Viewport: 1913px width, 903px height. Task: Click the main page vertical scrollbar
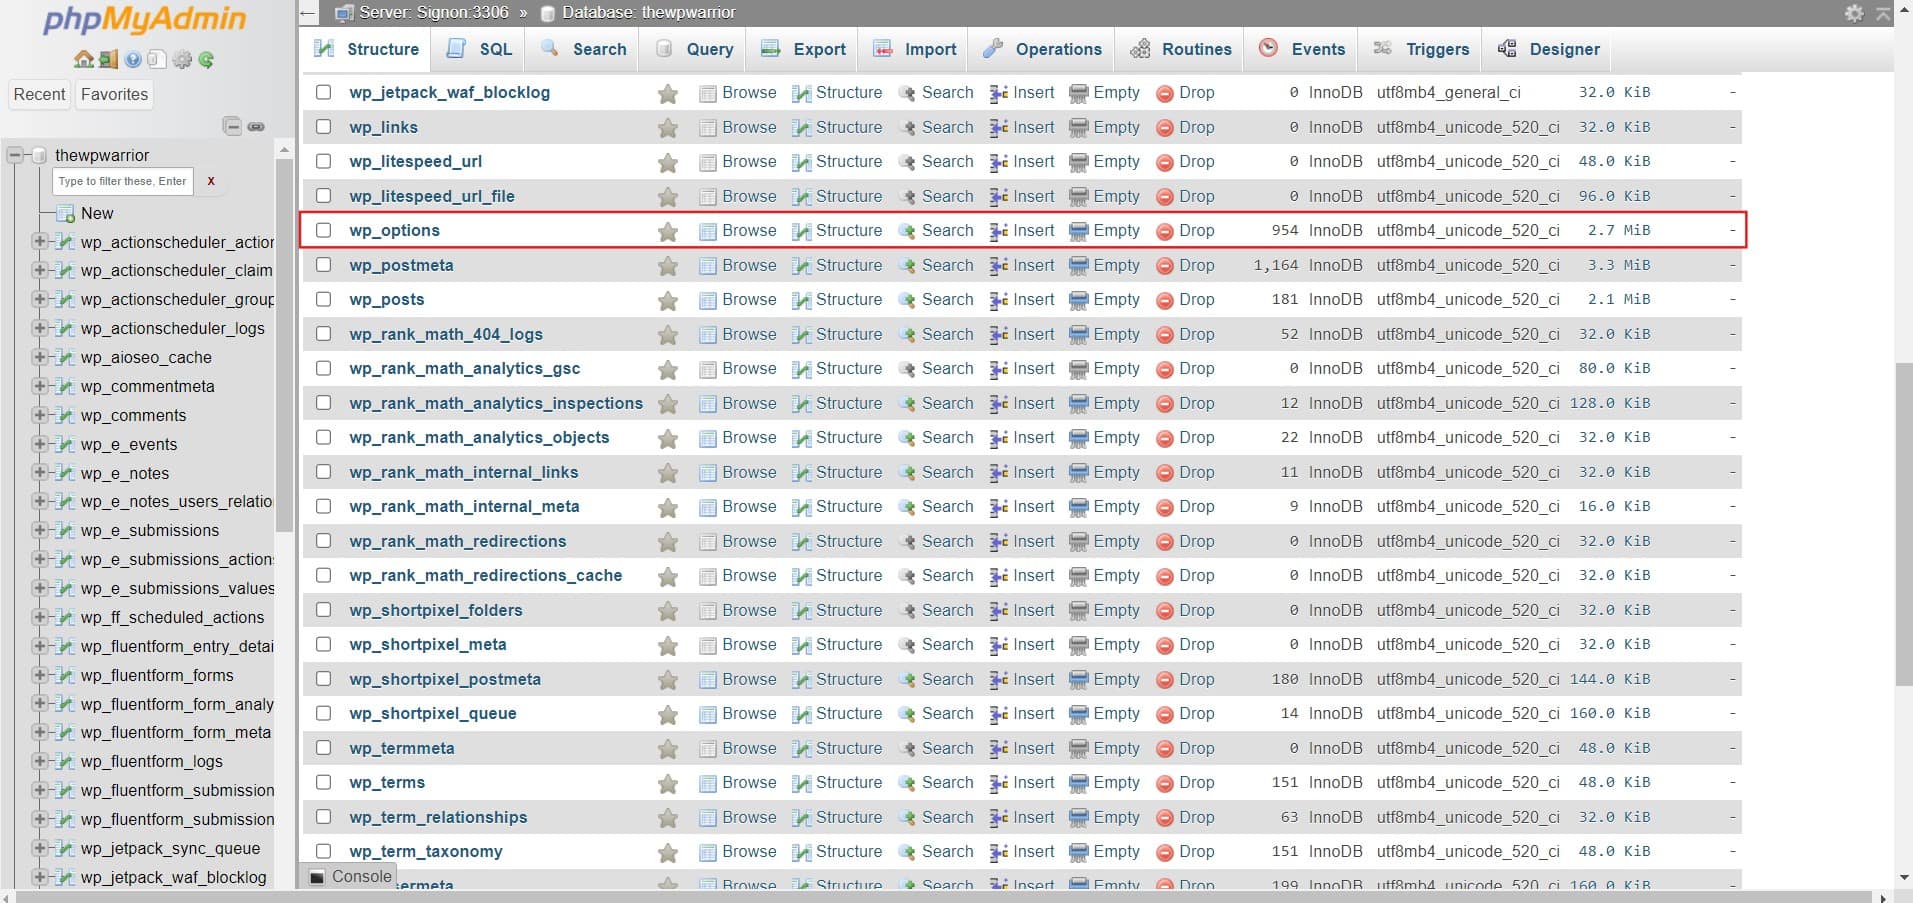[1903, 525]
